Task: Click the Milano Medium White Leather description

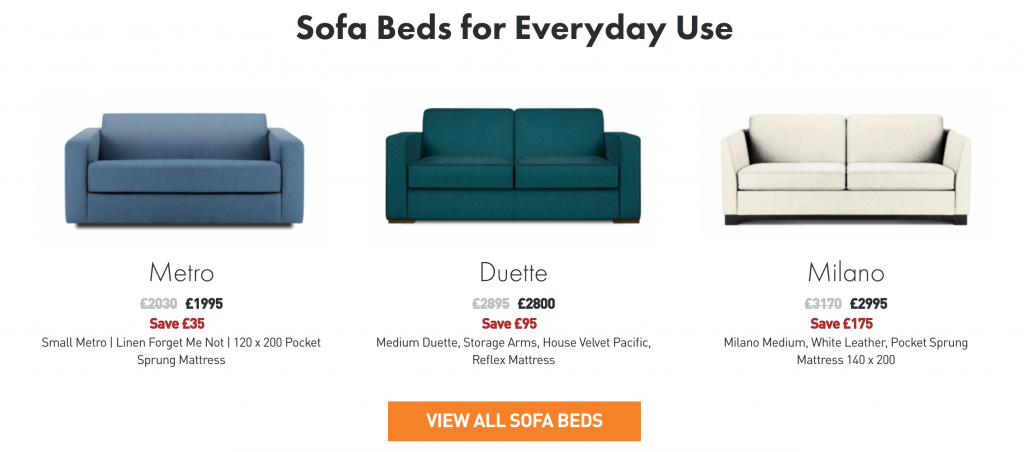Action: [x=845, y=351]
